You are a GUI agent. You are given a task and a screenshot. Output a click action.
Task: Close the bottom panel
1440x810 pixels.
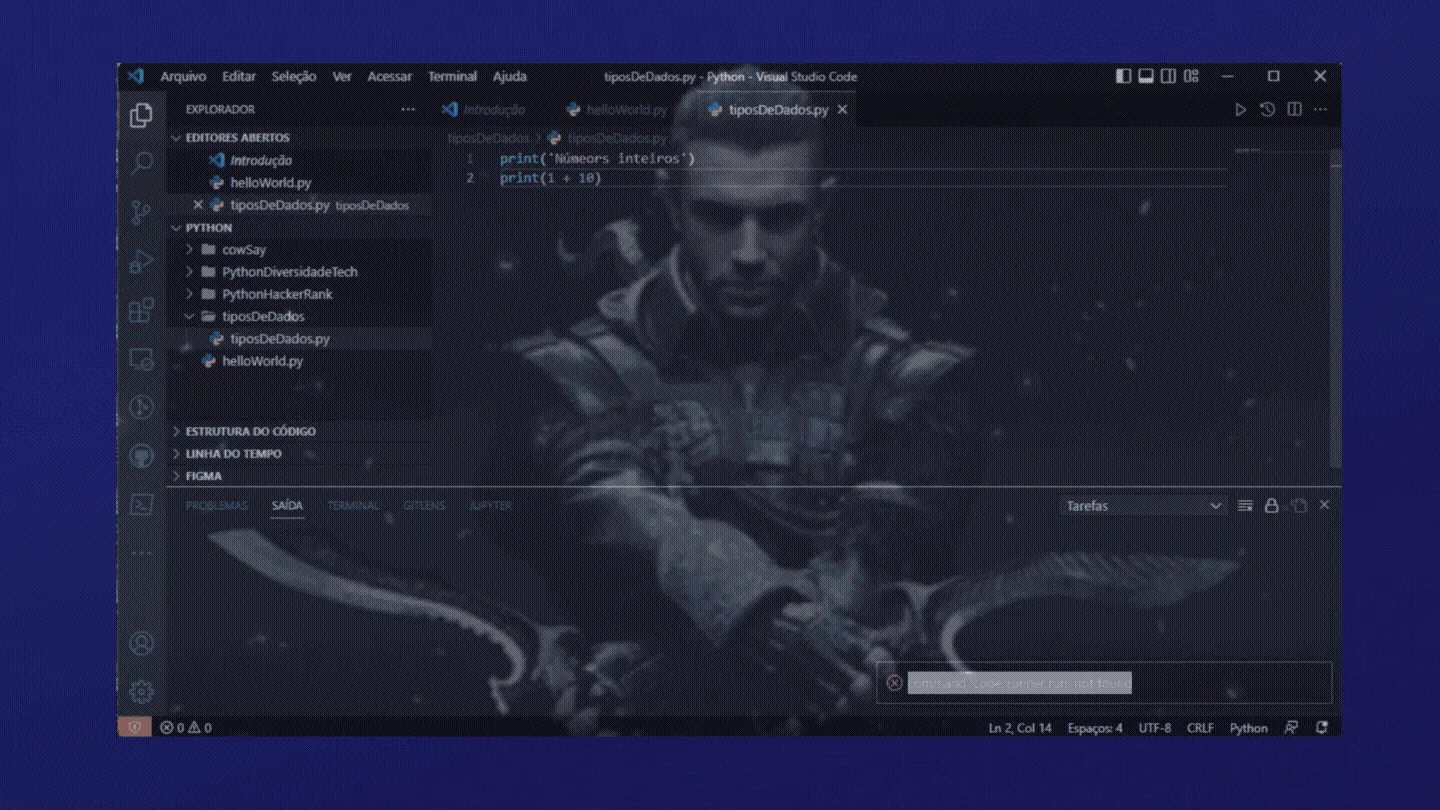(x=1324, y=506)
